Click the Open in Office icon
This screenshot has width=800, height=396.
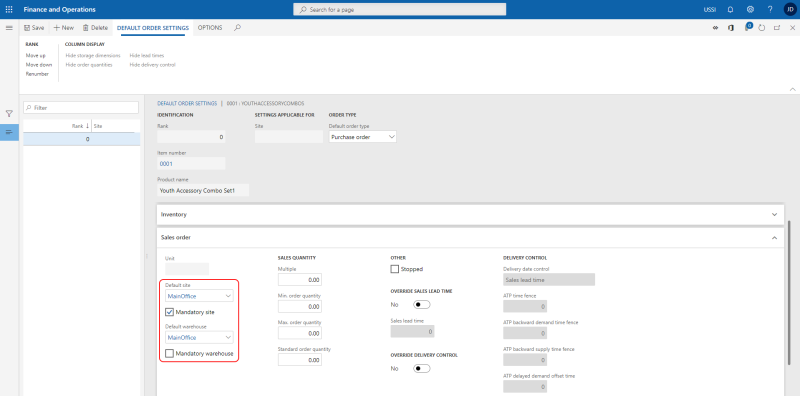[x=731, y=28]
